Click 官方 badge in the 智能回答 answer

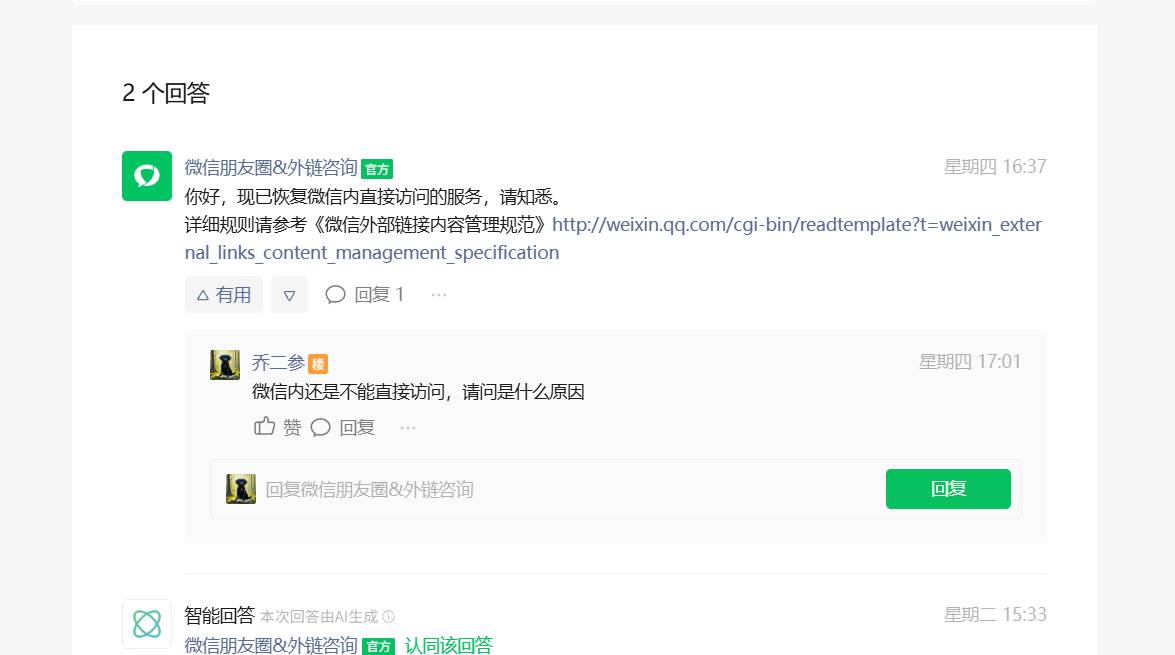click(378, 647)
